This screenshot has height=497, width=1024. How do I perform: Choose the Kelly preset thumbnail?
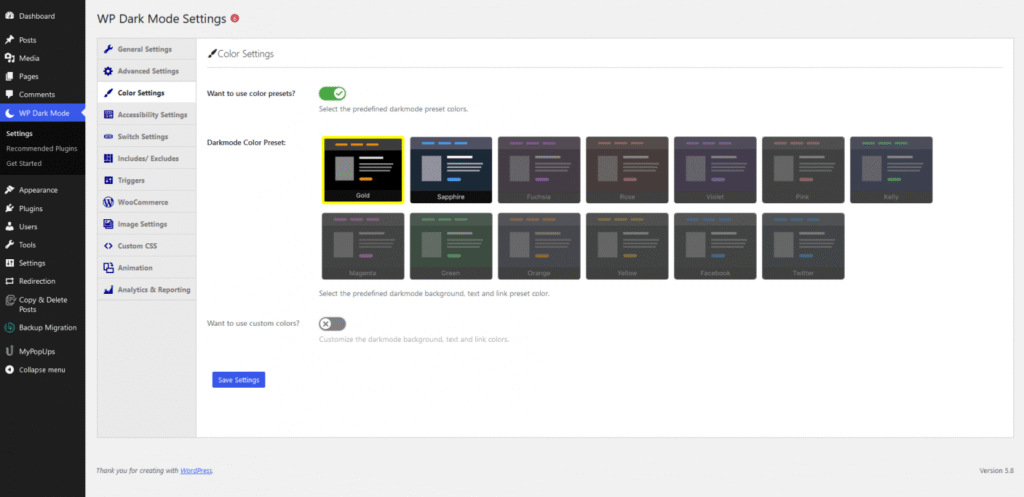click(x=891, y=170)
